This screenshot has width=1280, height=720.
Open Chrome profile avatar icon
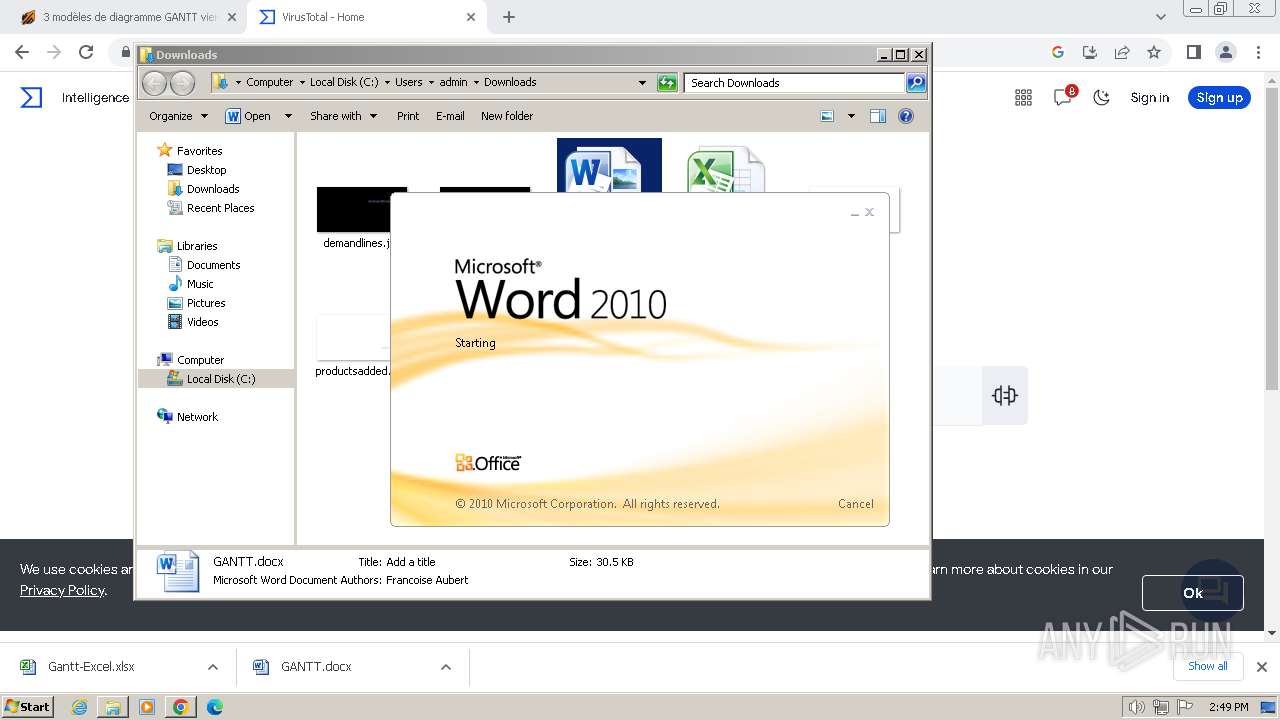click(x=1225, y=52)
